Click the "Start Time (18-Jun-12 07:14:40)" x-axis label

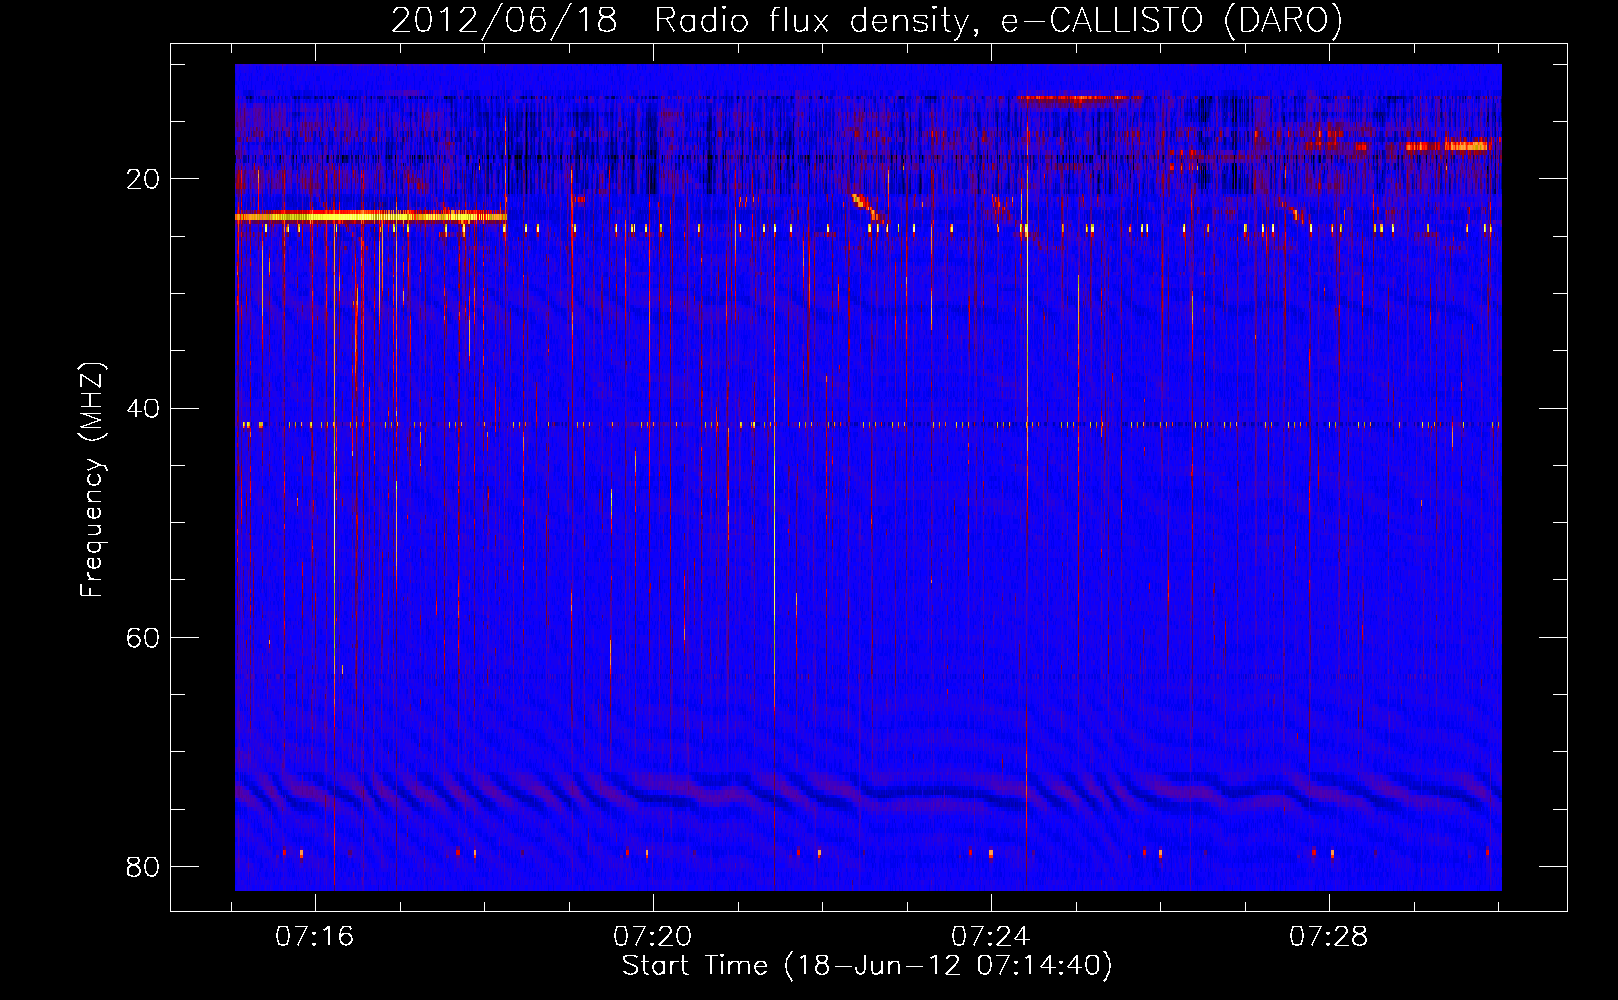coord(867,966)
